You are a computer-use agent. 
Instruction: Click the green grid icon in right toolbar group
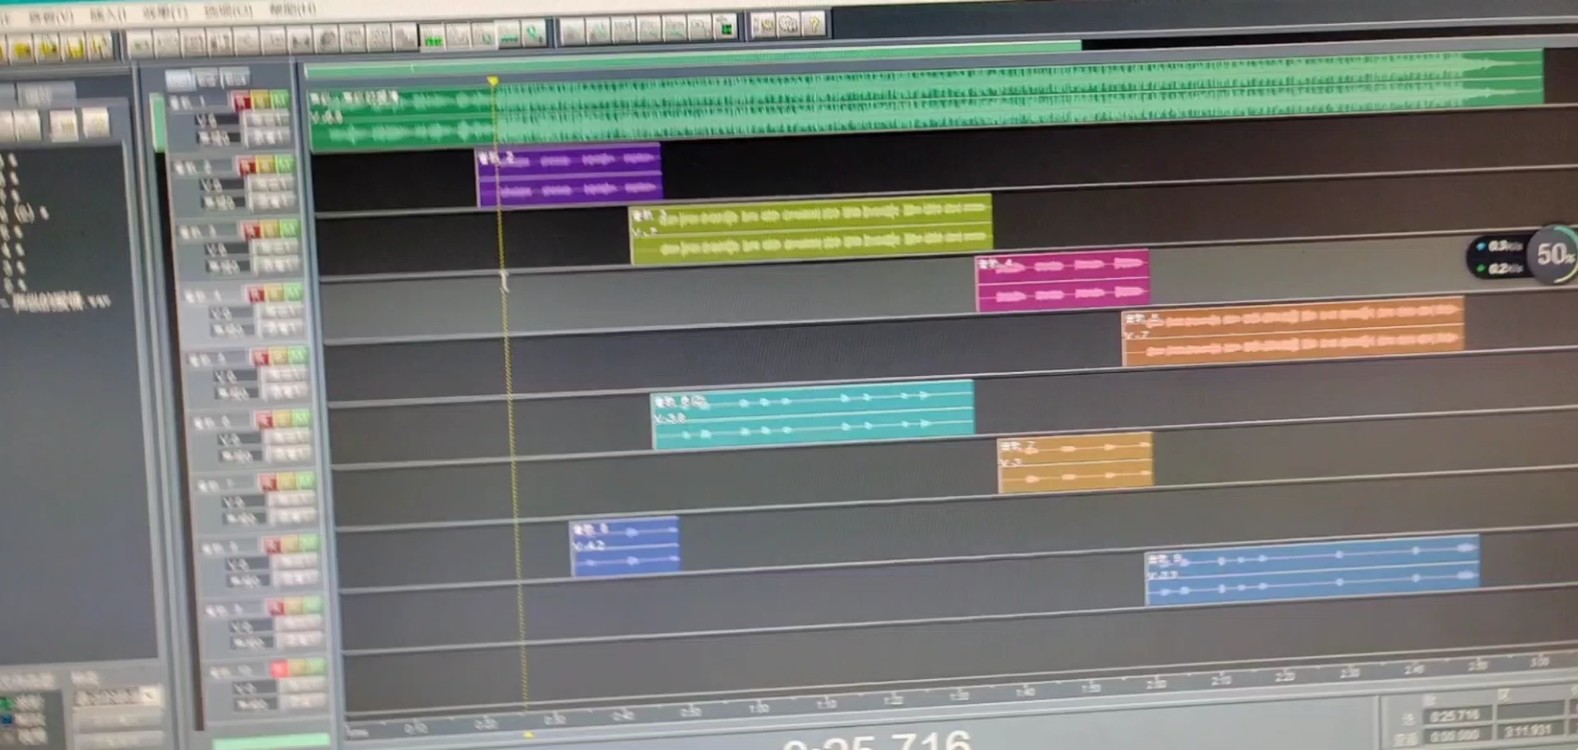point(726,27)
